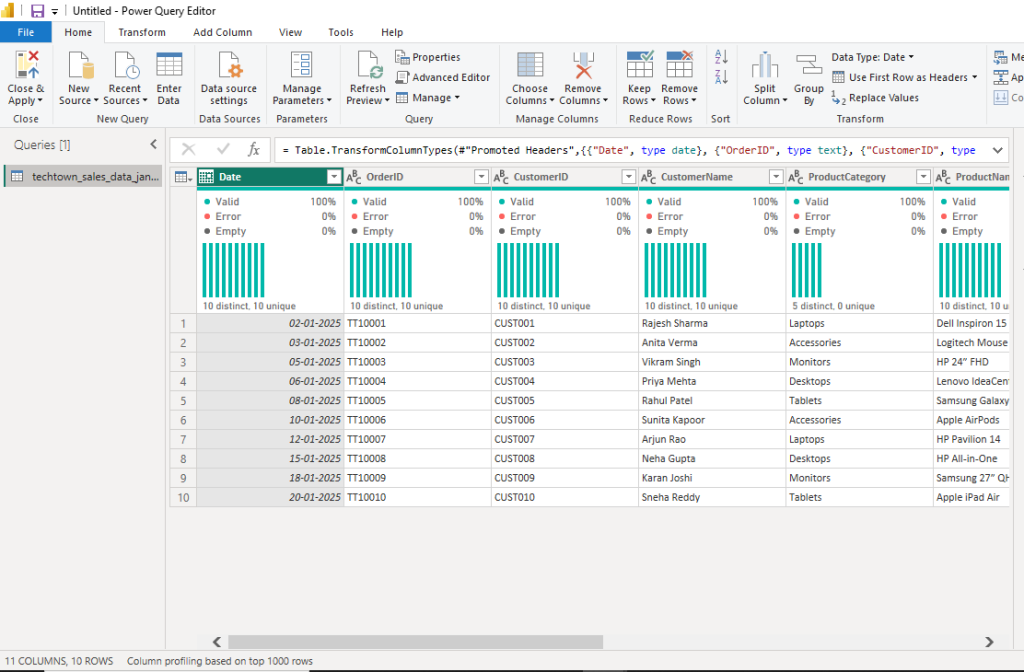Click the Choose Columns icon
The width and height of the screenshot is (1024, 672).
(x=530, y=66)
